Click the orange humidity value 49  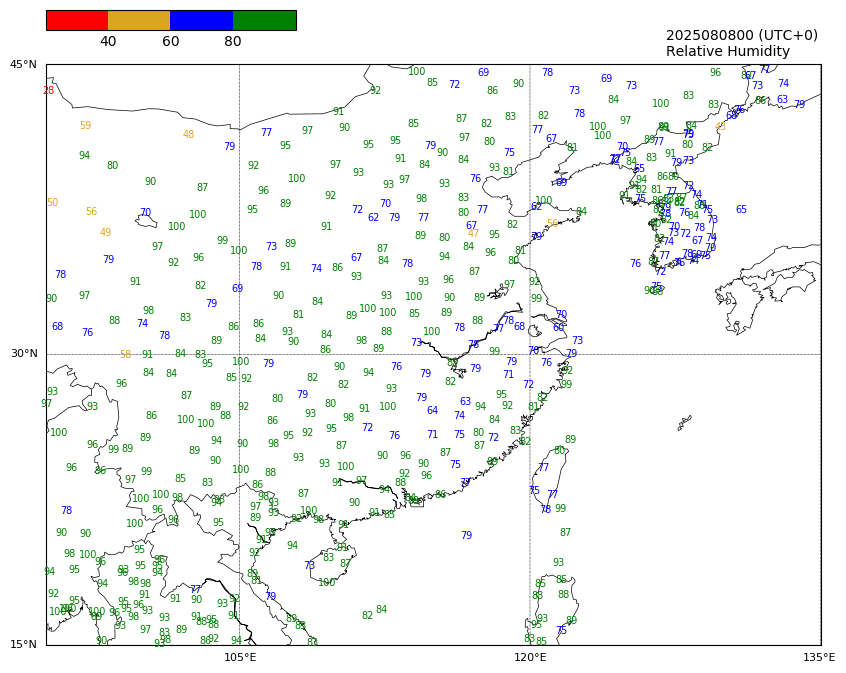[x=105, y=233]
